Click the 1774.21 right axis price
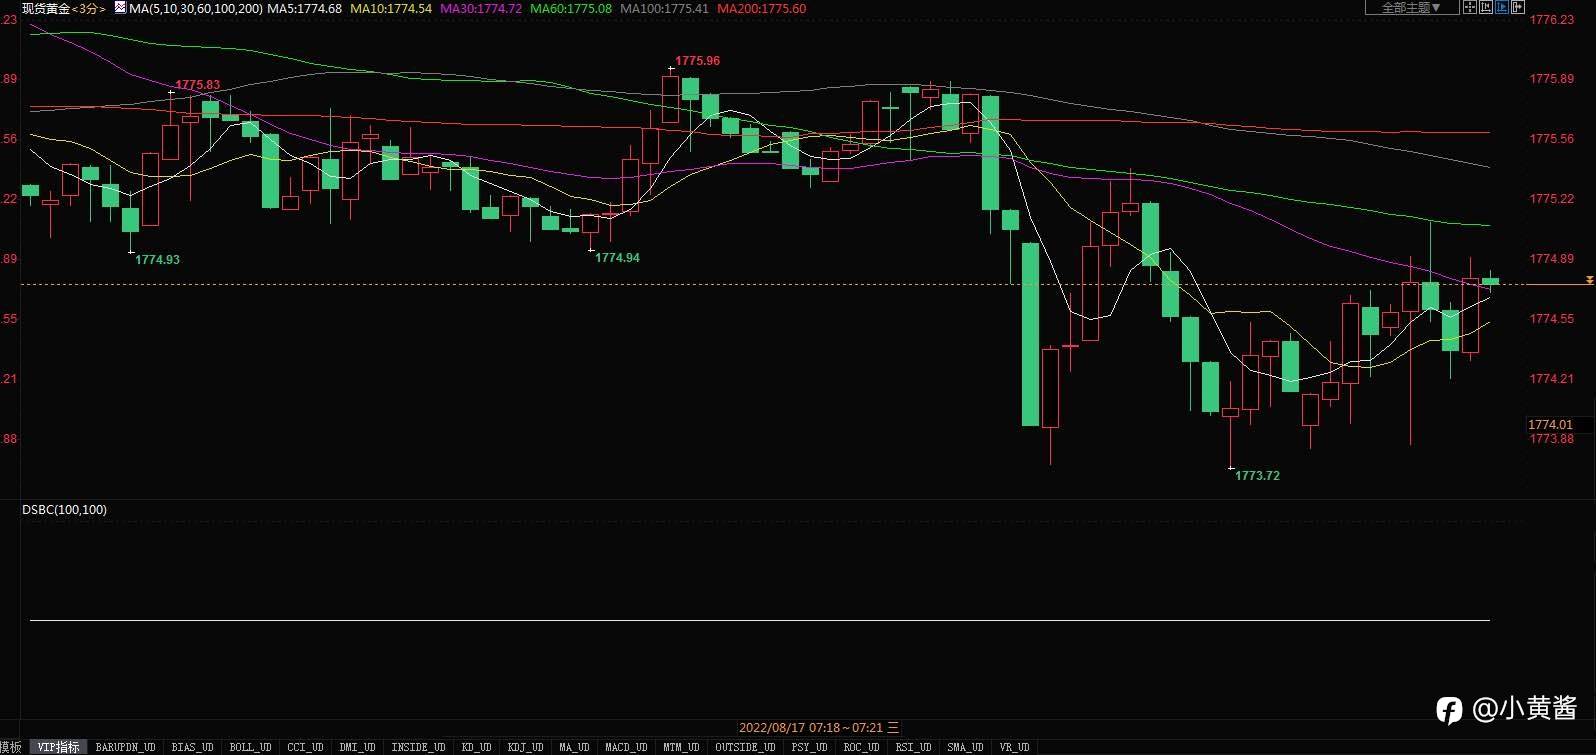This screenshot has height=755, width=1596. click(1552, 379)
